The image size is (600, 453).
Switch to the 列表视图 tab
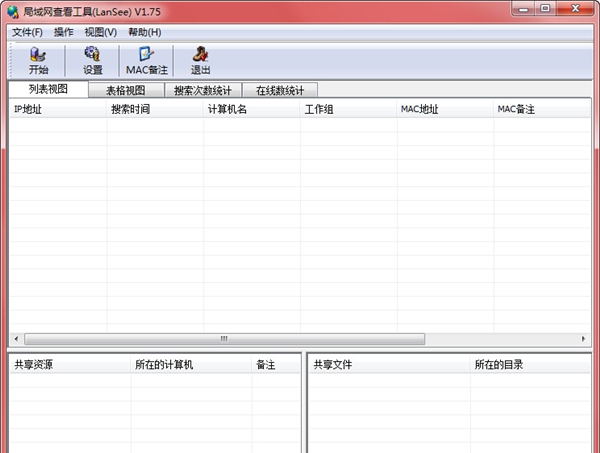tap(48, 89)
